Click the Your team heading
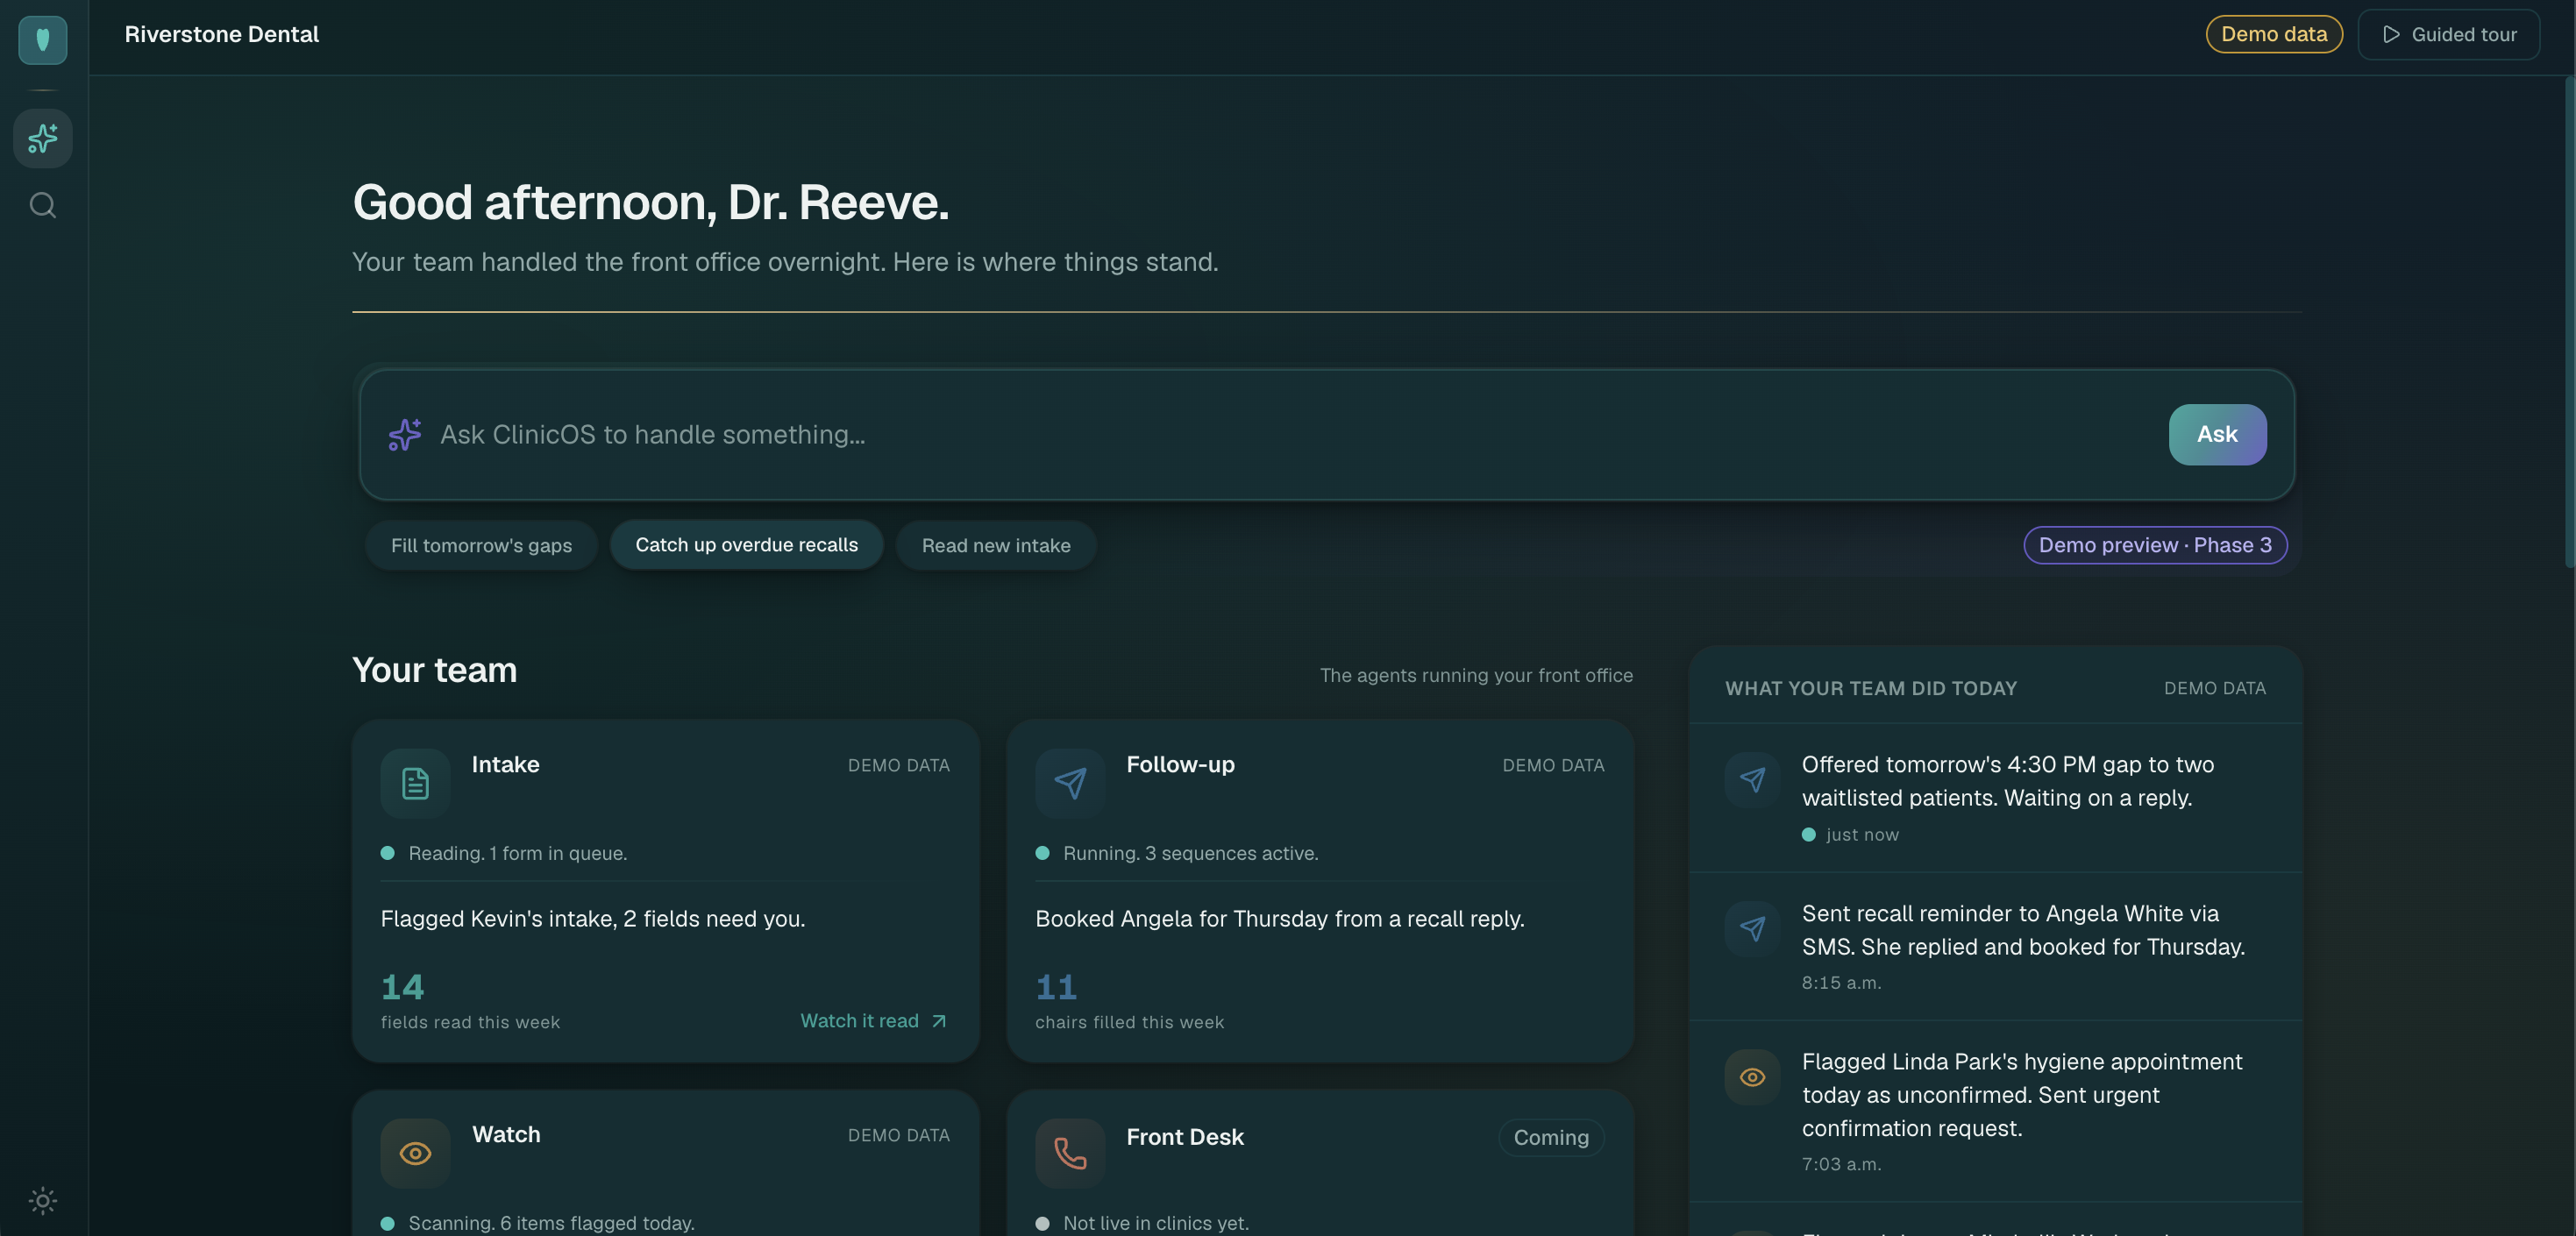Image resolution: width=2576 pixels, height=1236 pixels. [x=434, y=670]
